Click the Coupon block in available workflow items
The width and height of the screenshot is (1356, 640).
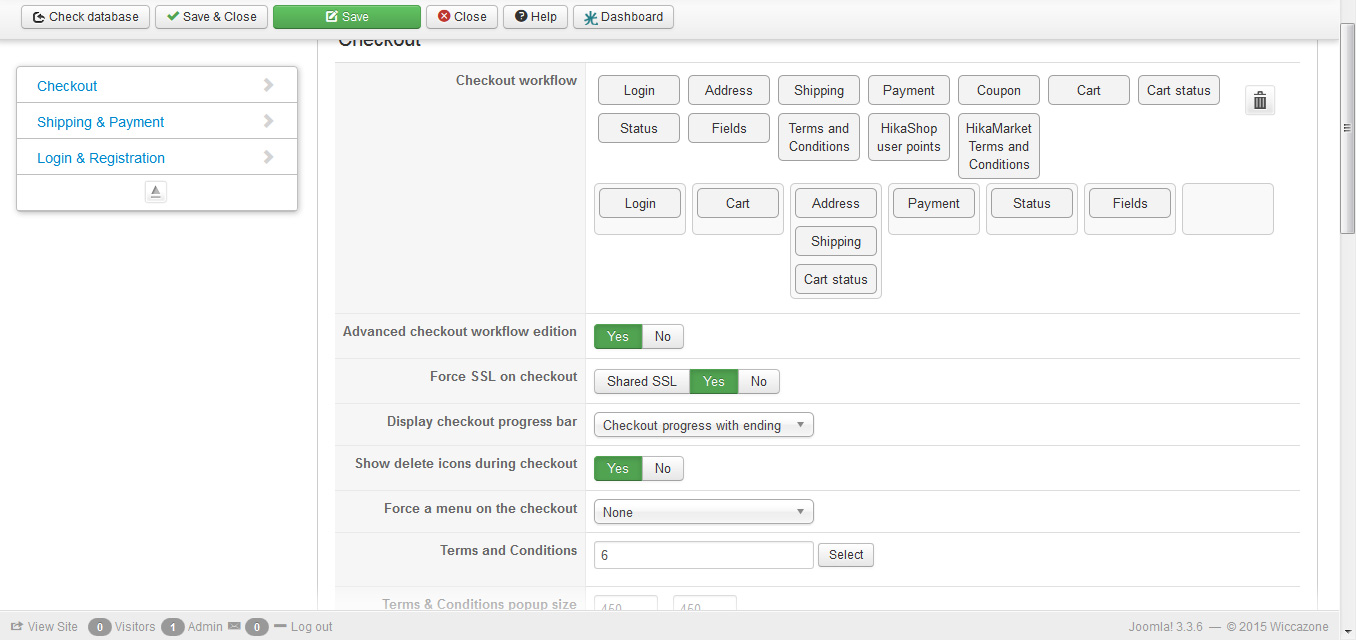click(998, 91)
